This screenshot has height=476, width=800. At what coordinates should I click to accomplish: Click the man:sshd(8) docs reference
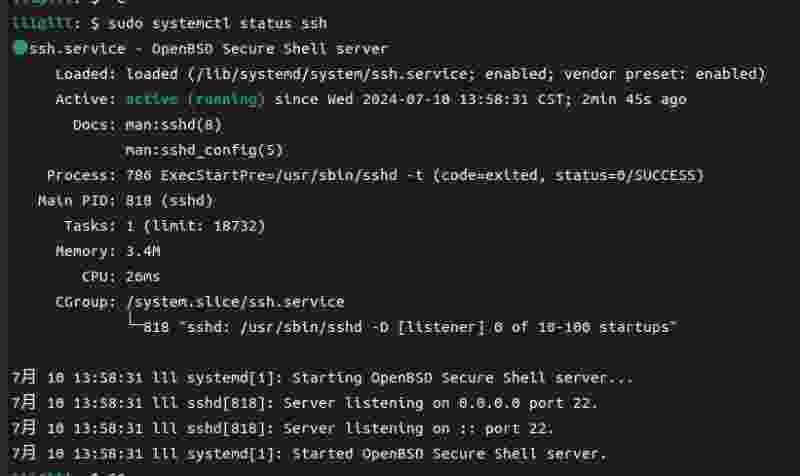[x=173, y=125]
